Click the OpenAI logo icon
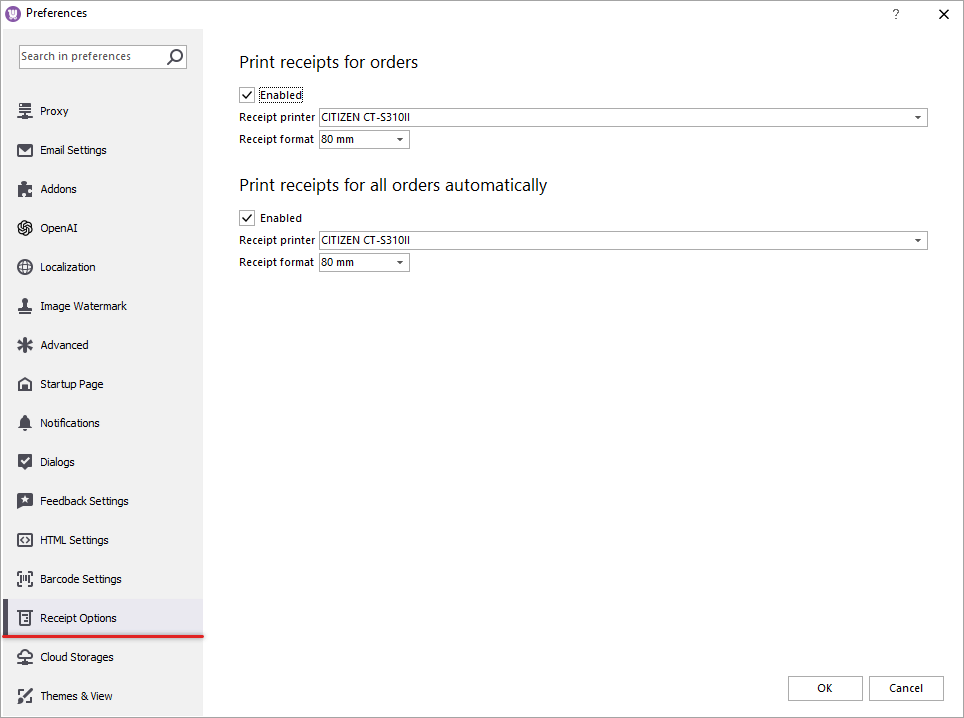Image resolution: width=964 pixels, height=718 pixels. click(x=25, y=228)
